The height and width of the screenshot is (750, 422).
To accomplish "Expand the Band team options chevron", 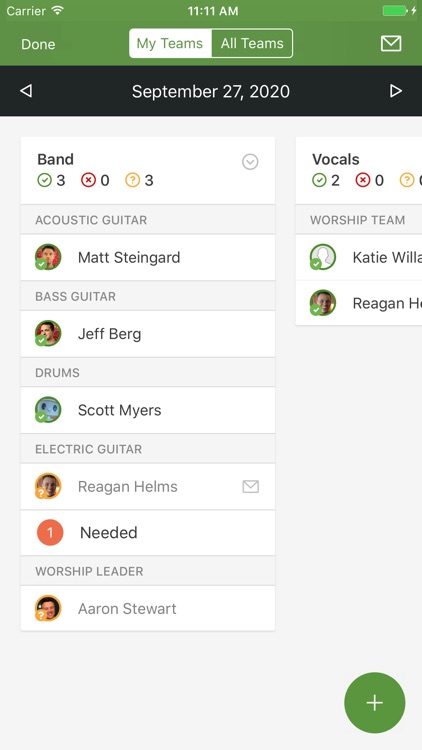I will (x=250, y=162).
